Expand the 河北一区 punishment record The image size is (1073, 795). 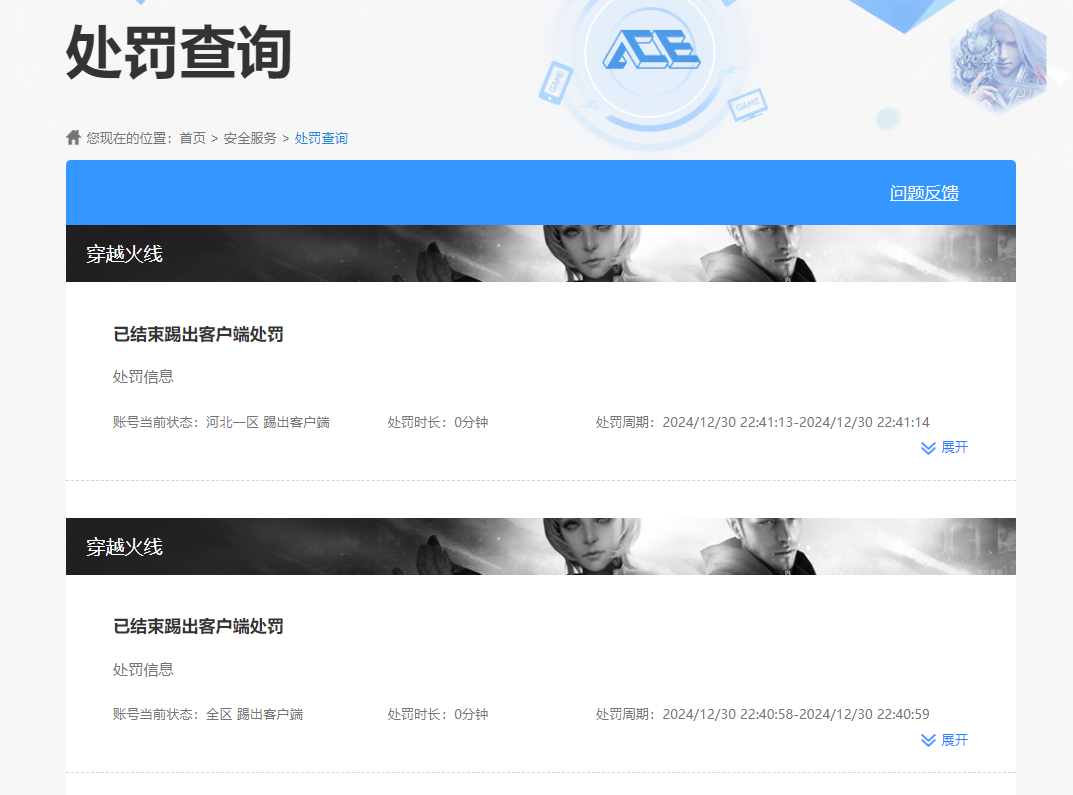[x=944, y=447]
